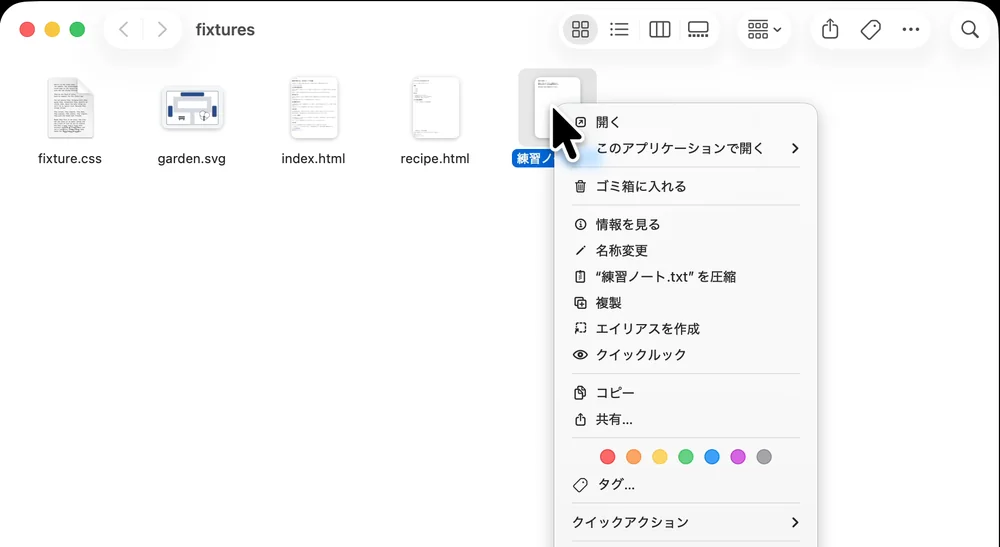Expand the クイックアクション submenu
This screenshot has height=547, width=1000.
pos(686,523)
